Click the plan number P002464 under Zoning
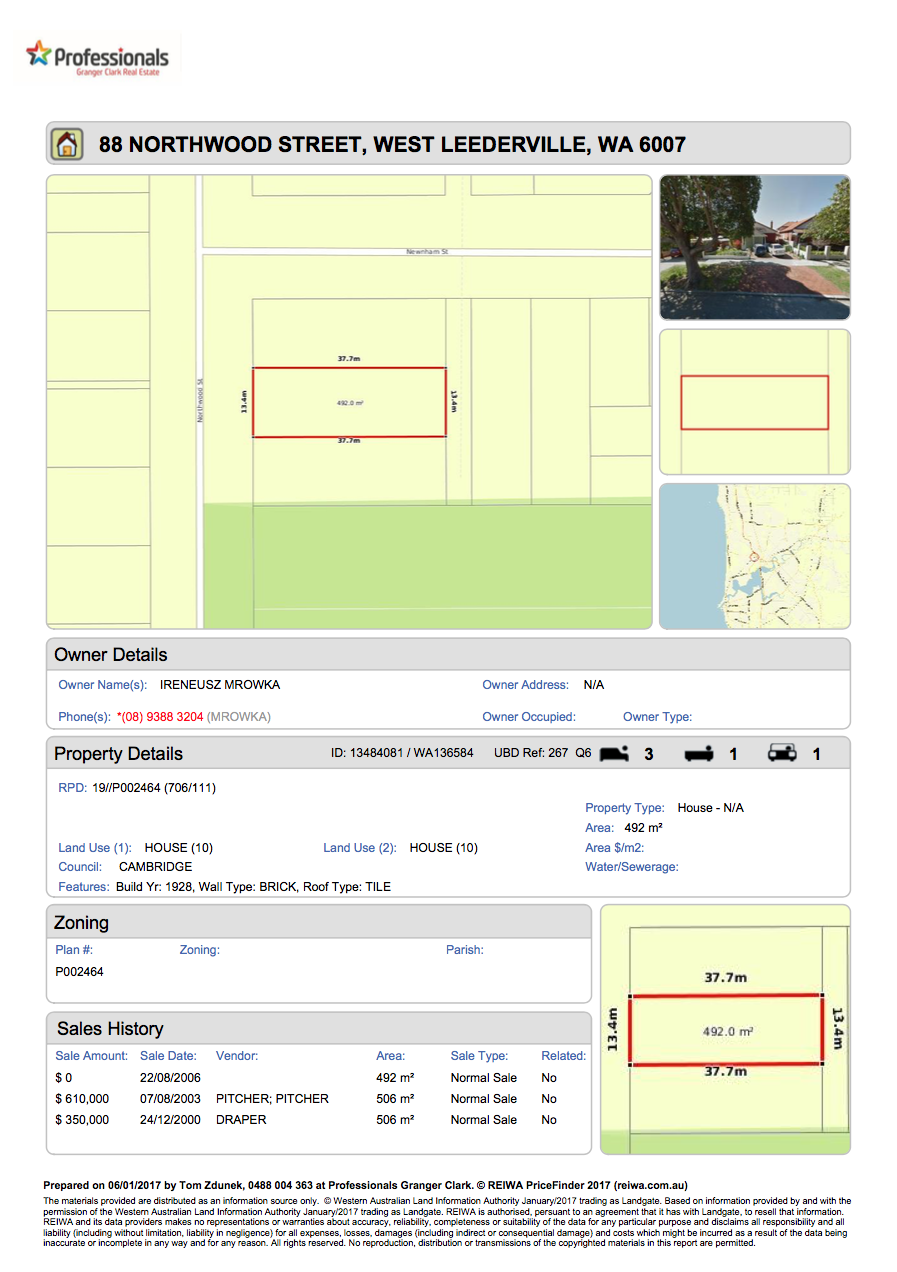 pos(79,972)
